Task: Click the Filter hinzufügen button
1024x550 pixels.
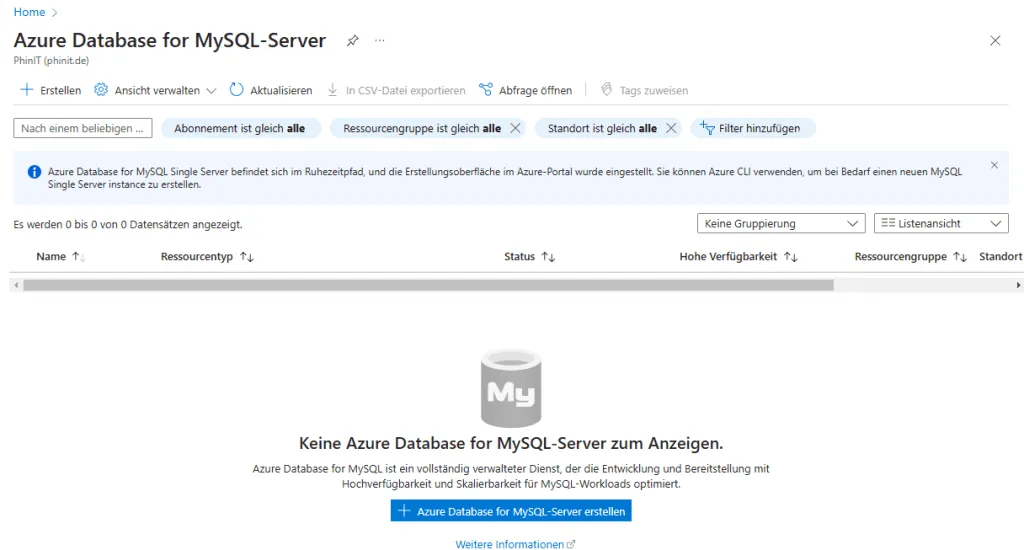Action: tap(752, 128)
